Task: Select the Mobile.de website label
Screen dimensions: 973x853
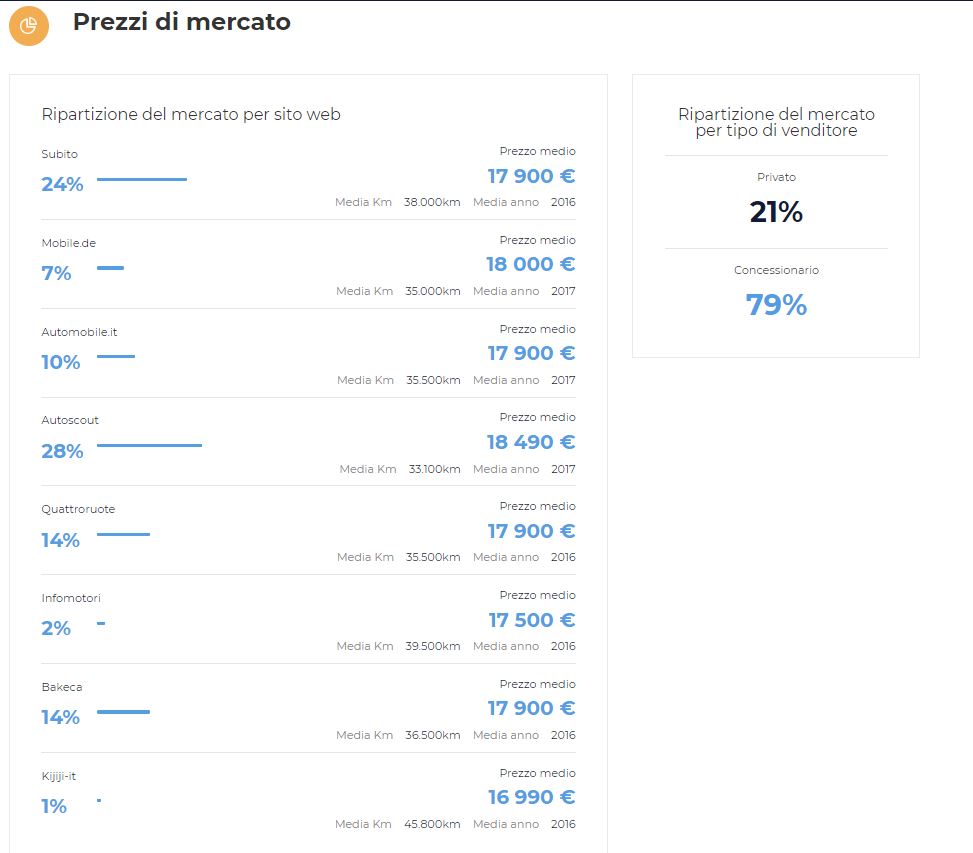Action: tap(68, 243)
